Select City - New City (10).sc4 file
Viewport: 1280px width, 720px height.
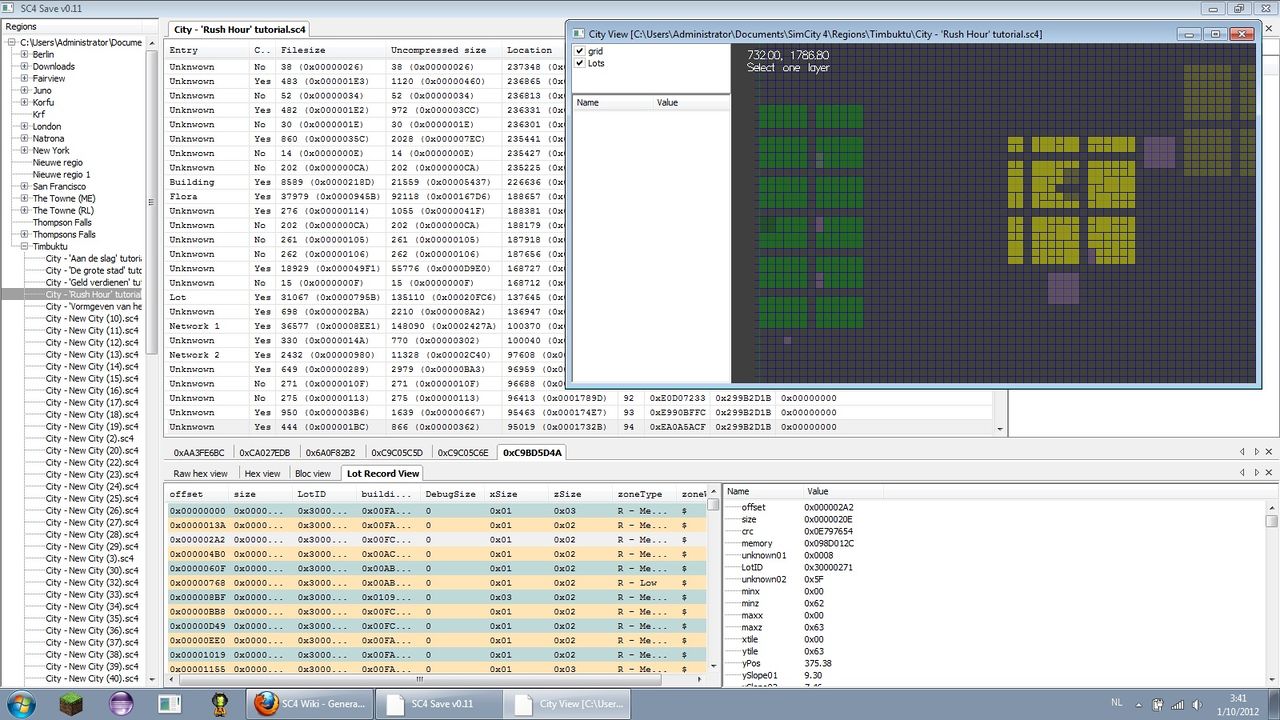91,318
